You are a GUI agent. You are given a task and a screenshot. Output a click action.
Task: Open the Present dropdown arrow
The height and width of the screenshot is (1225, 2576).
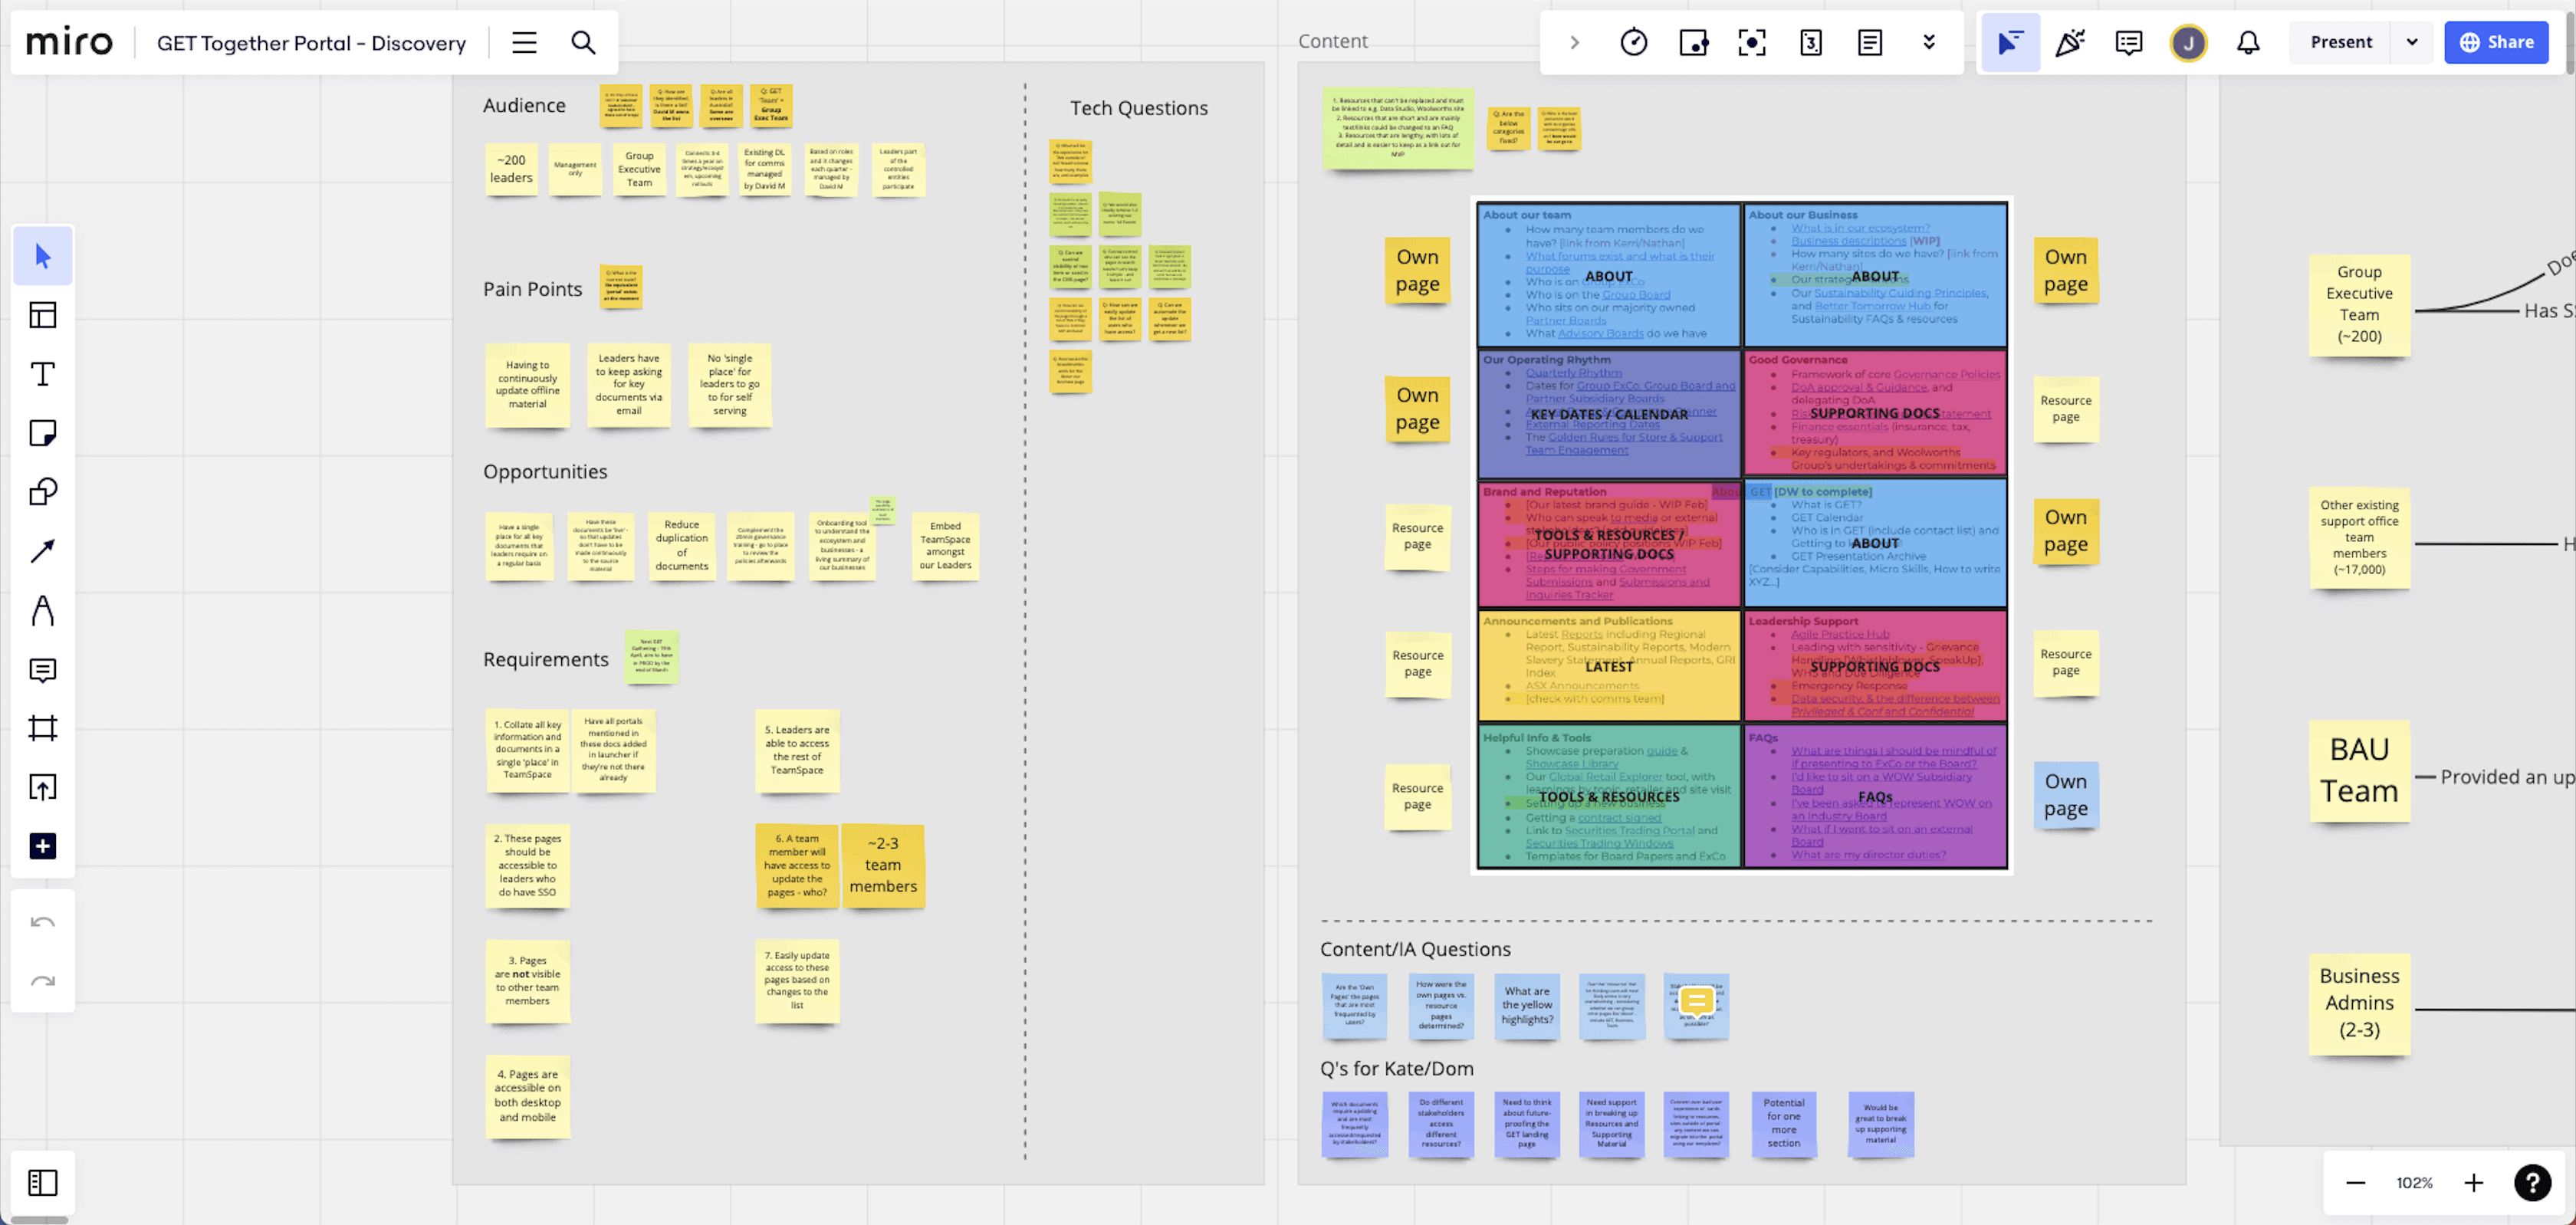click(x=2412, y=42)
